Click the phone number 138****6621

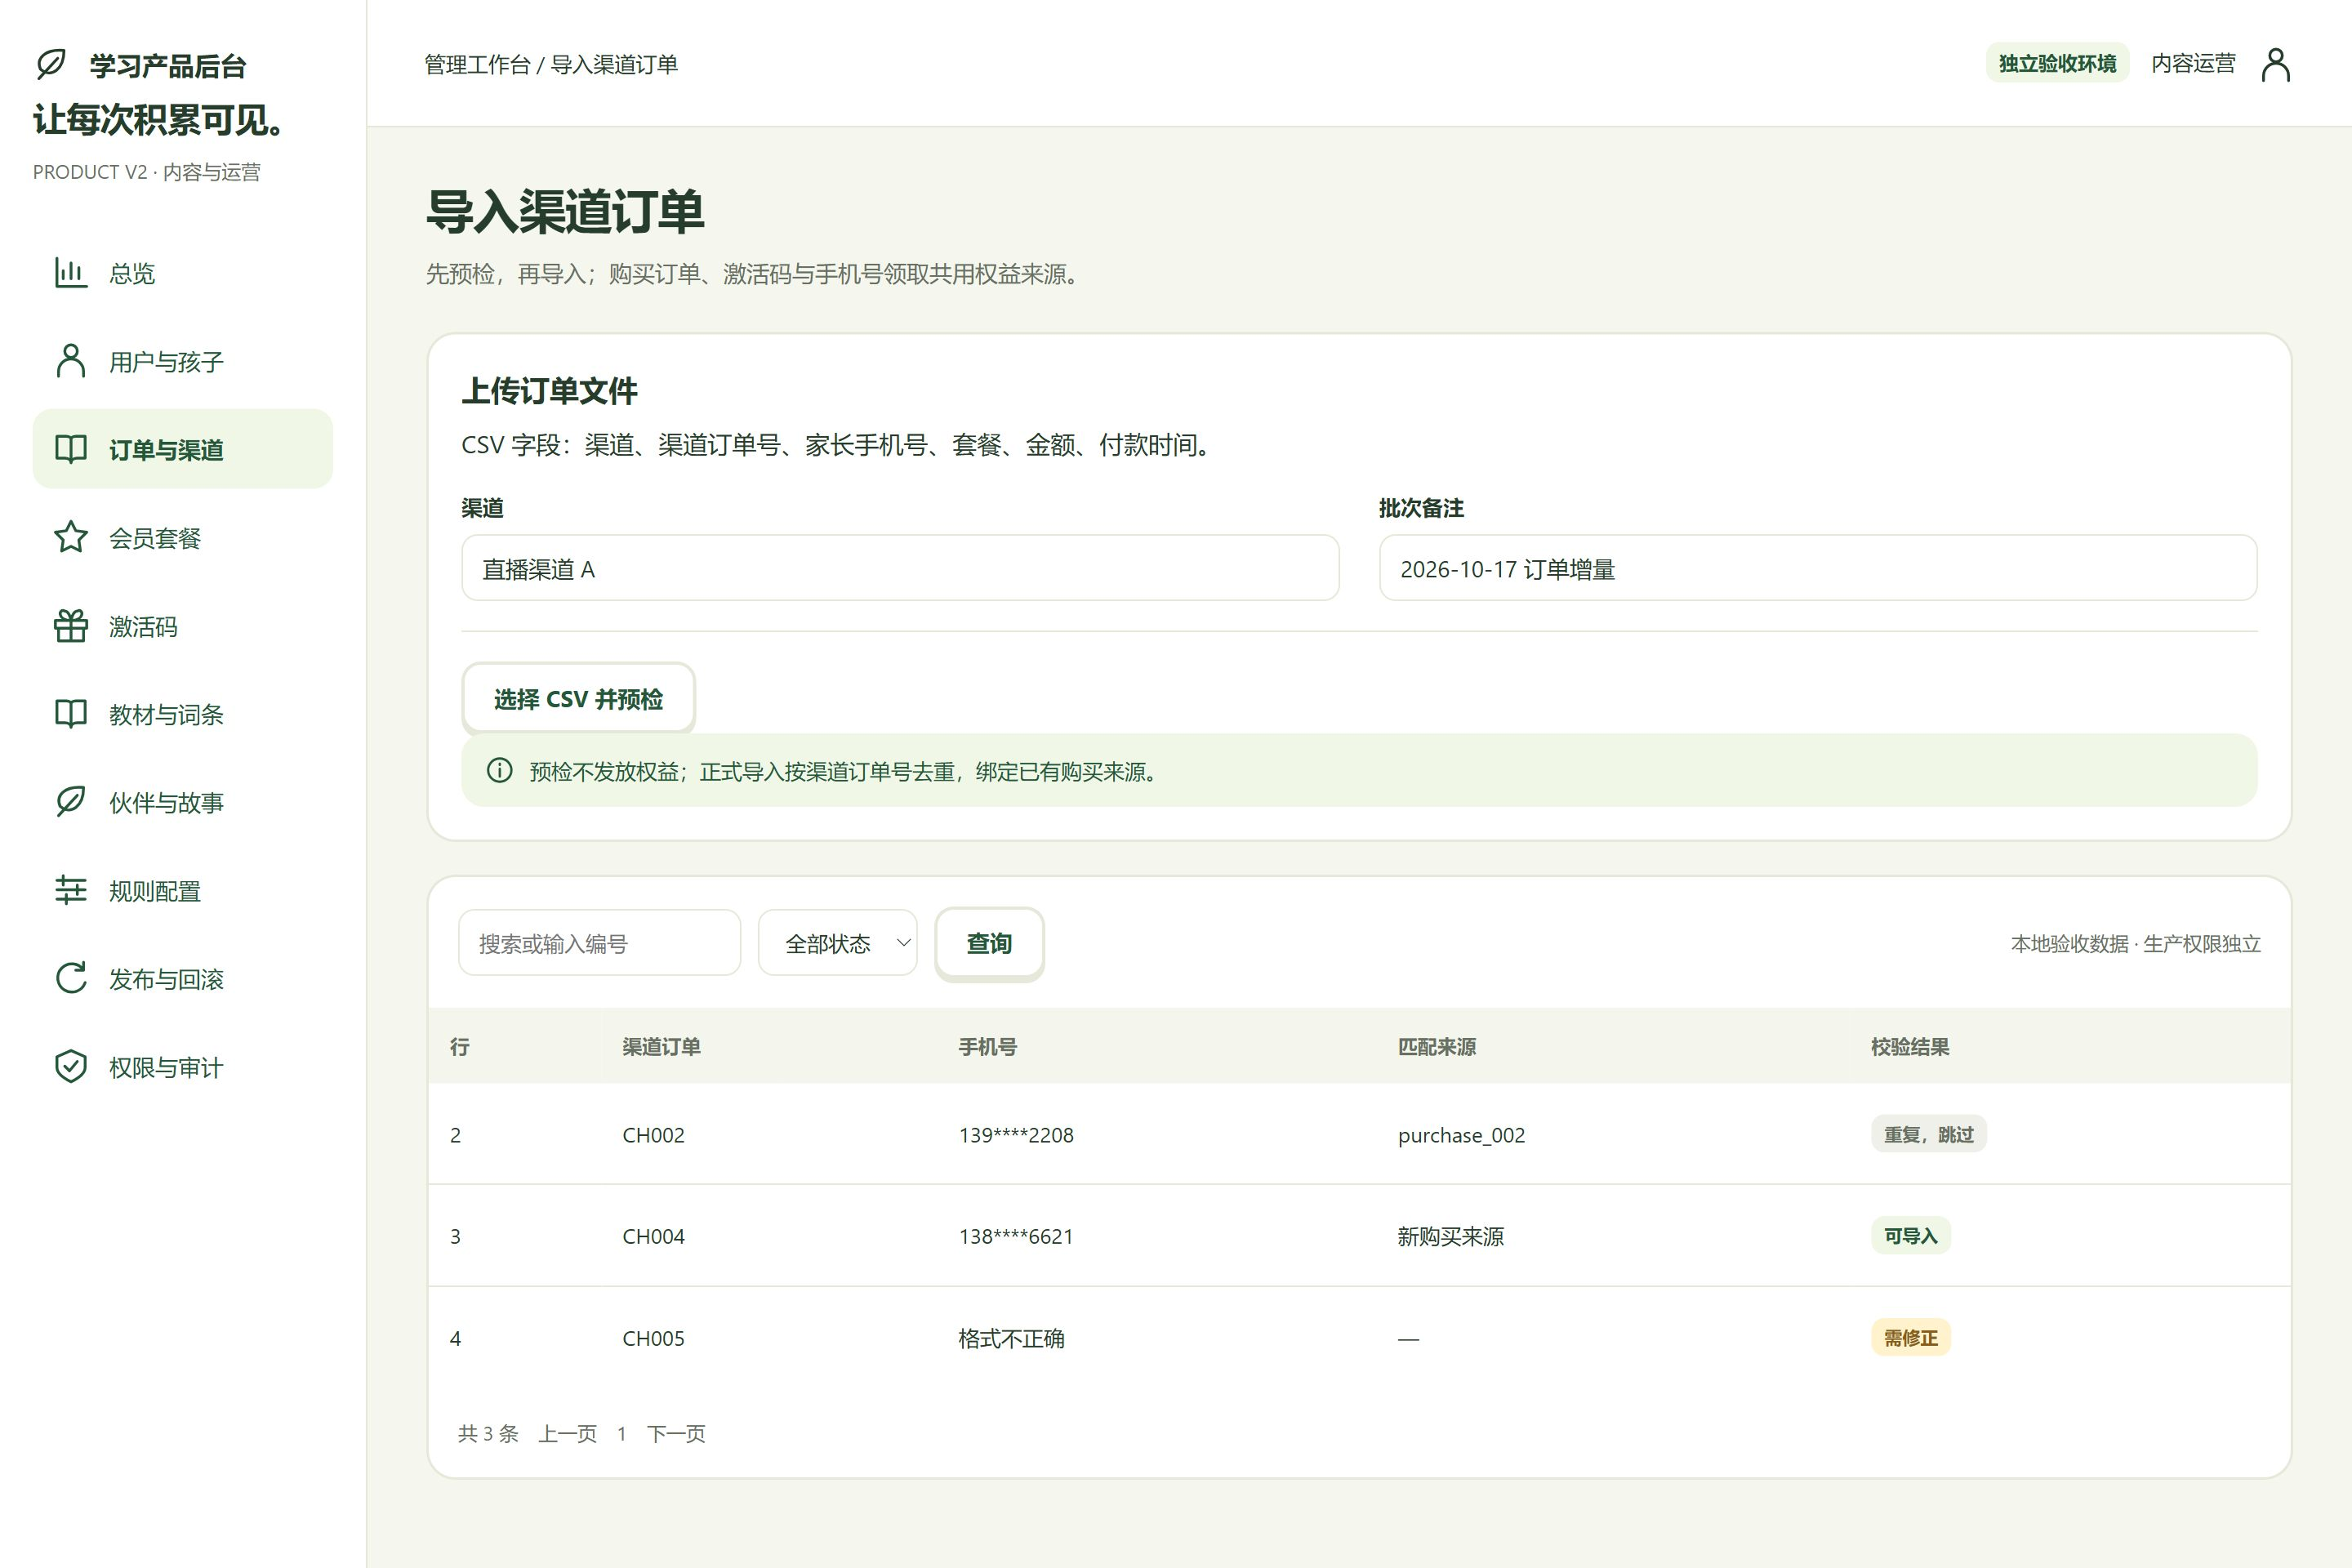click(1016, 1236)
